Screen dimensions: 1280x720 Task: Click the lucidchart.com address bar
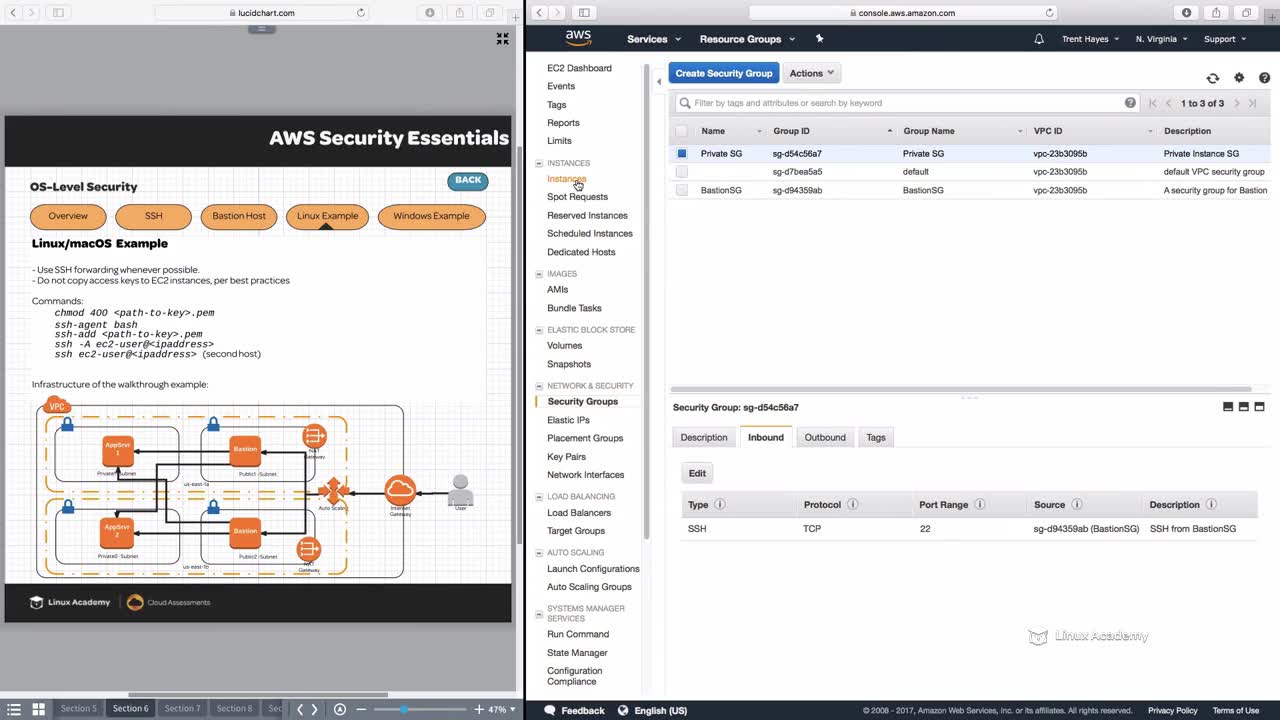pyautogui.click(x=262, y=13)
